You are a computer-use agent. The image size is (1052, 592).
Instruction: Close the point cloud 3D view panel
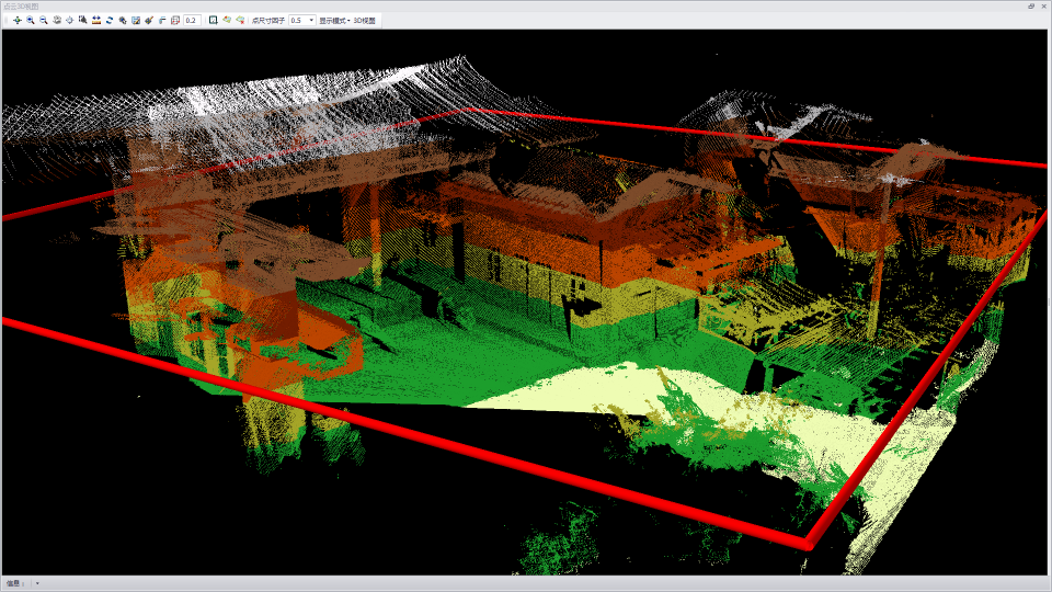pyautogui.click(x=1043, y=6)
